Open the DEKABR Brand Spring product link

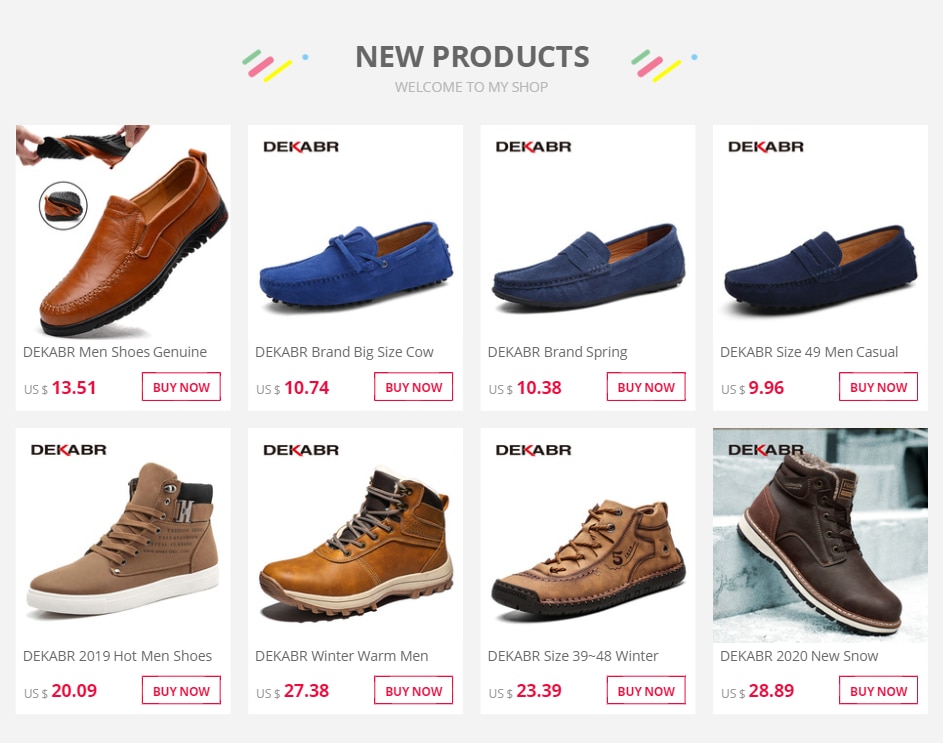[x=557, y=352]
